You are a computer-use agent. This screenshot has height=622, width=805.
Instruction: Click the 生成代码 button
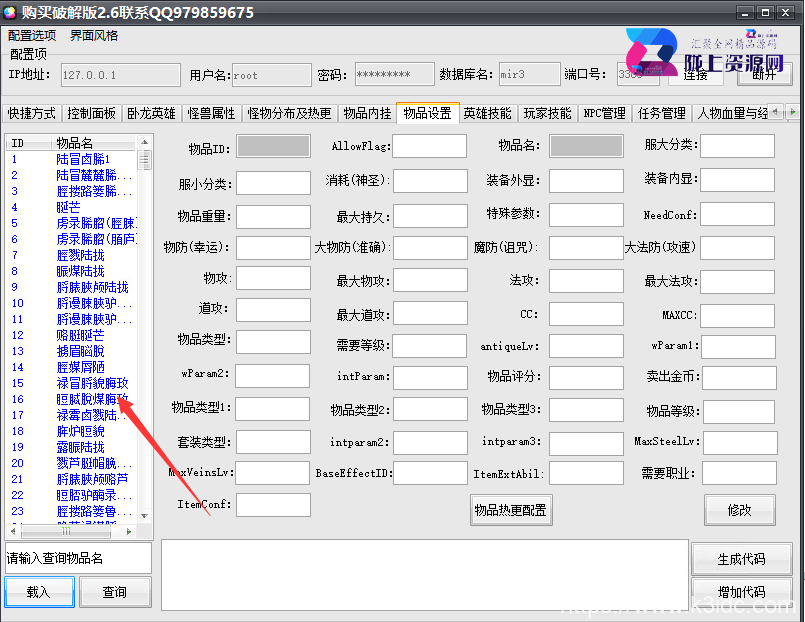(x=741, y=558)
